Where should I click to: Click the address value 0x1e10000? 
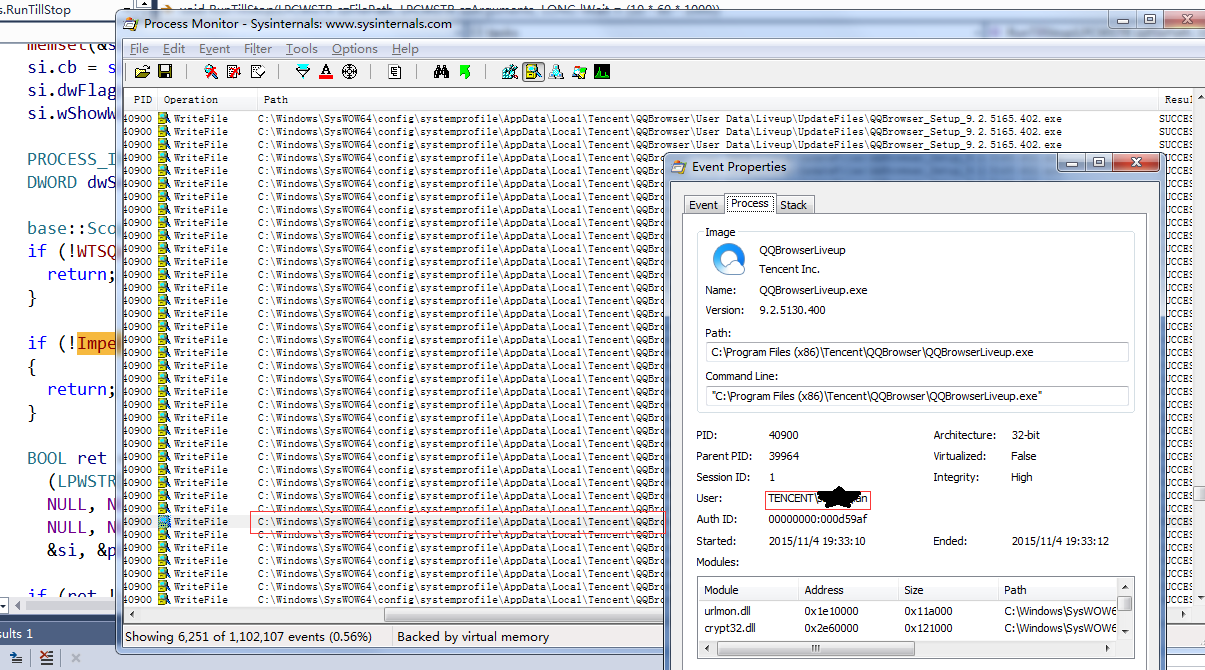click(x=832, y=610)
